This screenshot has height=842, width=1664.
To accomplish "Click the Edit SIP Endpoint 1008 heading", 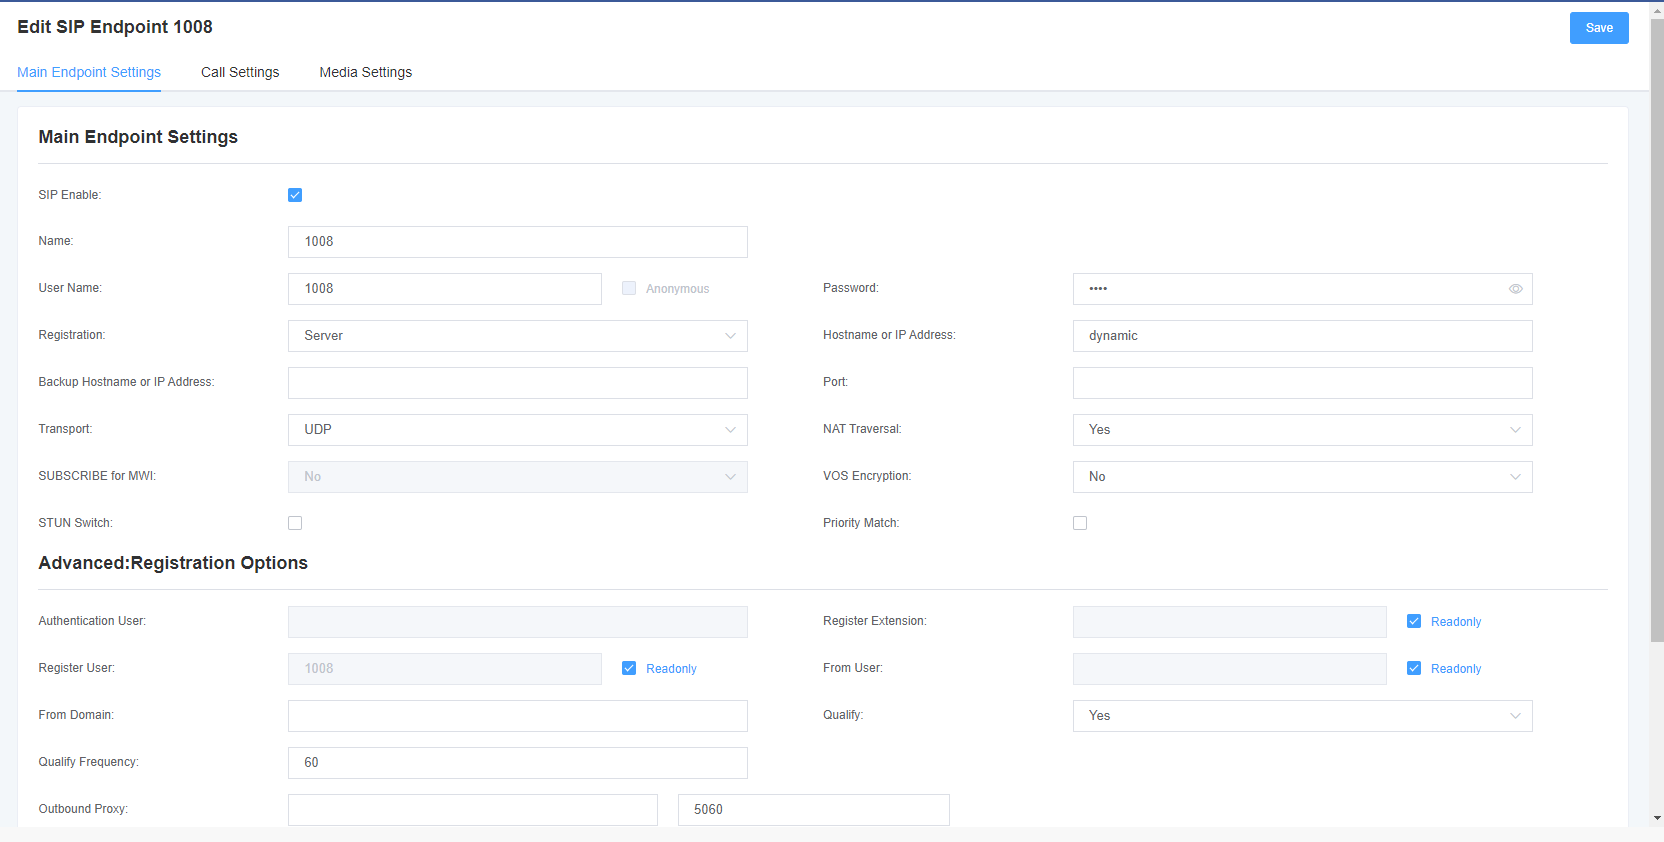I will [x=115, y=27].
